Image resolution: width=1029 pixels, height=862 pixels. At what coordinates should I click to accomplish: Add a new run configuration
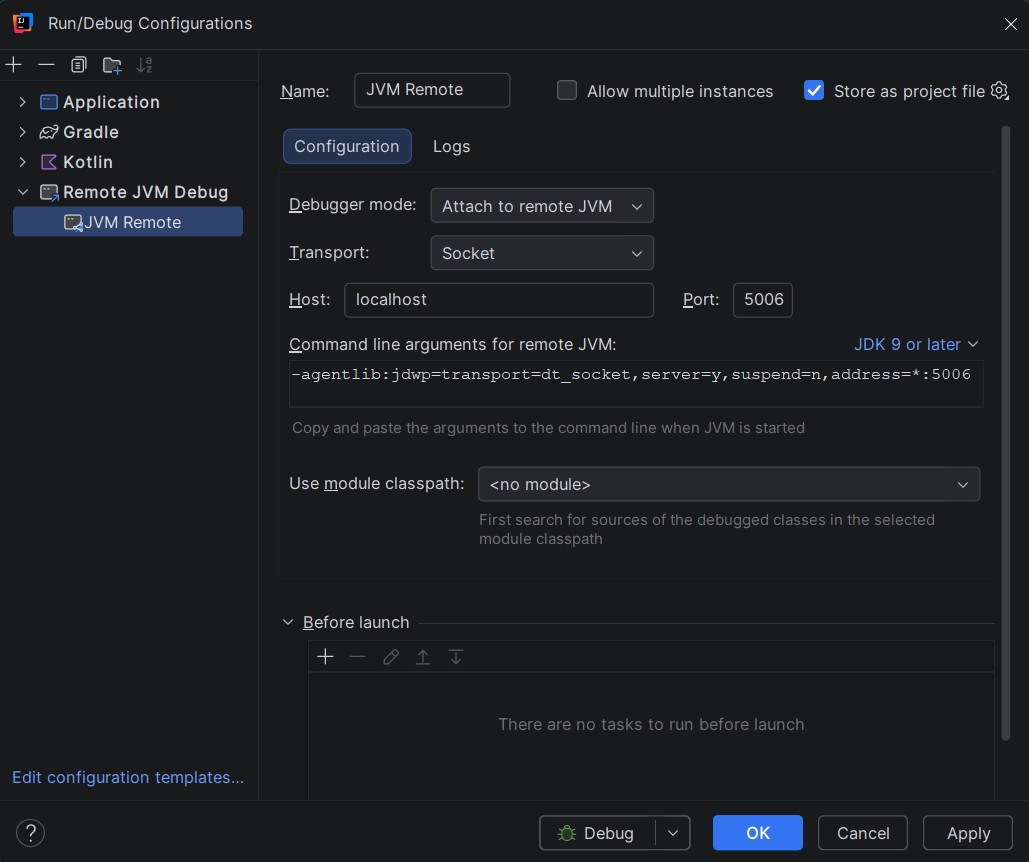(14, 64)
